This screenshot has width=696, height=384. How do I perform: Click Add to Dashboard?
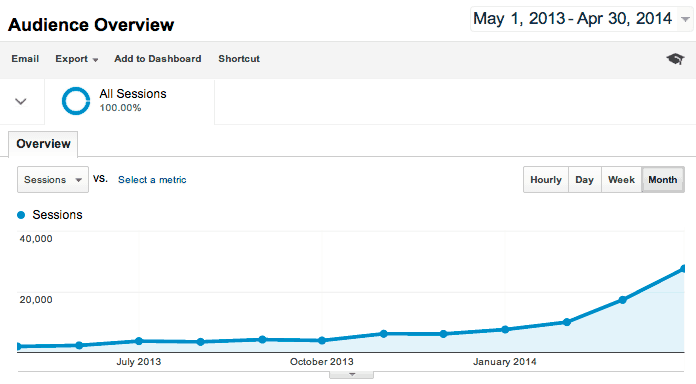158,59
